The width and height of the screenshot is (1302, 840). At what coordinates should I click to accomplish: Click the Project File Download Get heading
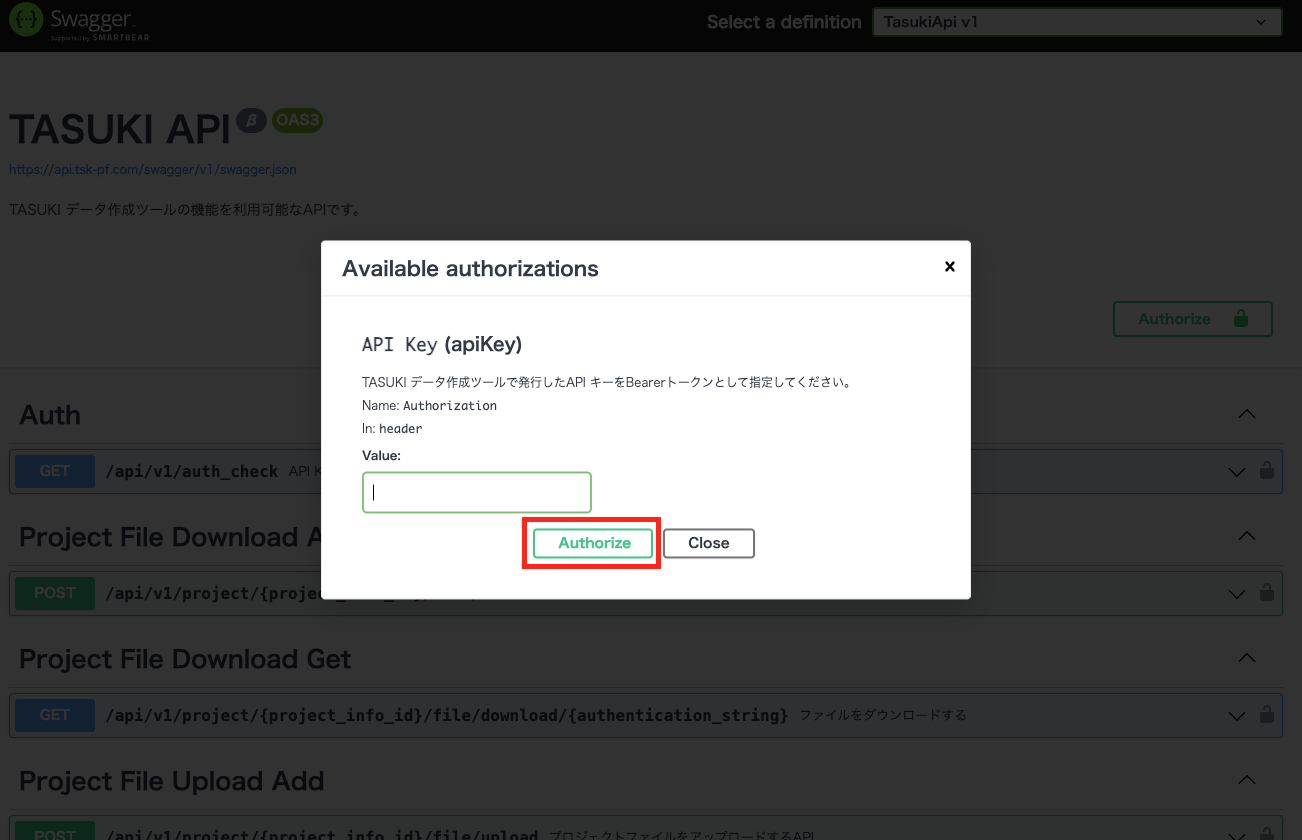click(x=185, y=659)
